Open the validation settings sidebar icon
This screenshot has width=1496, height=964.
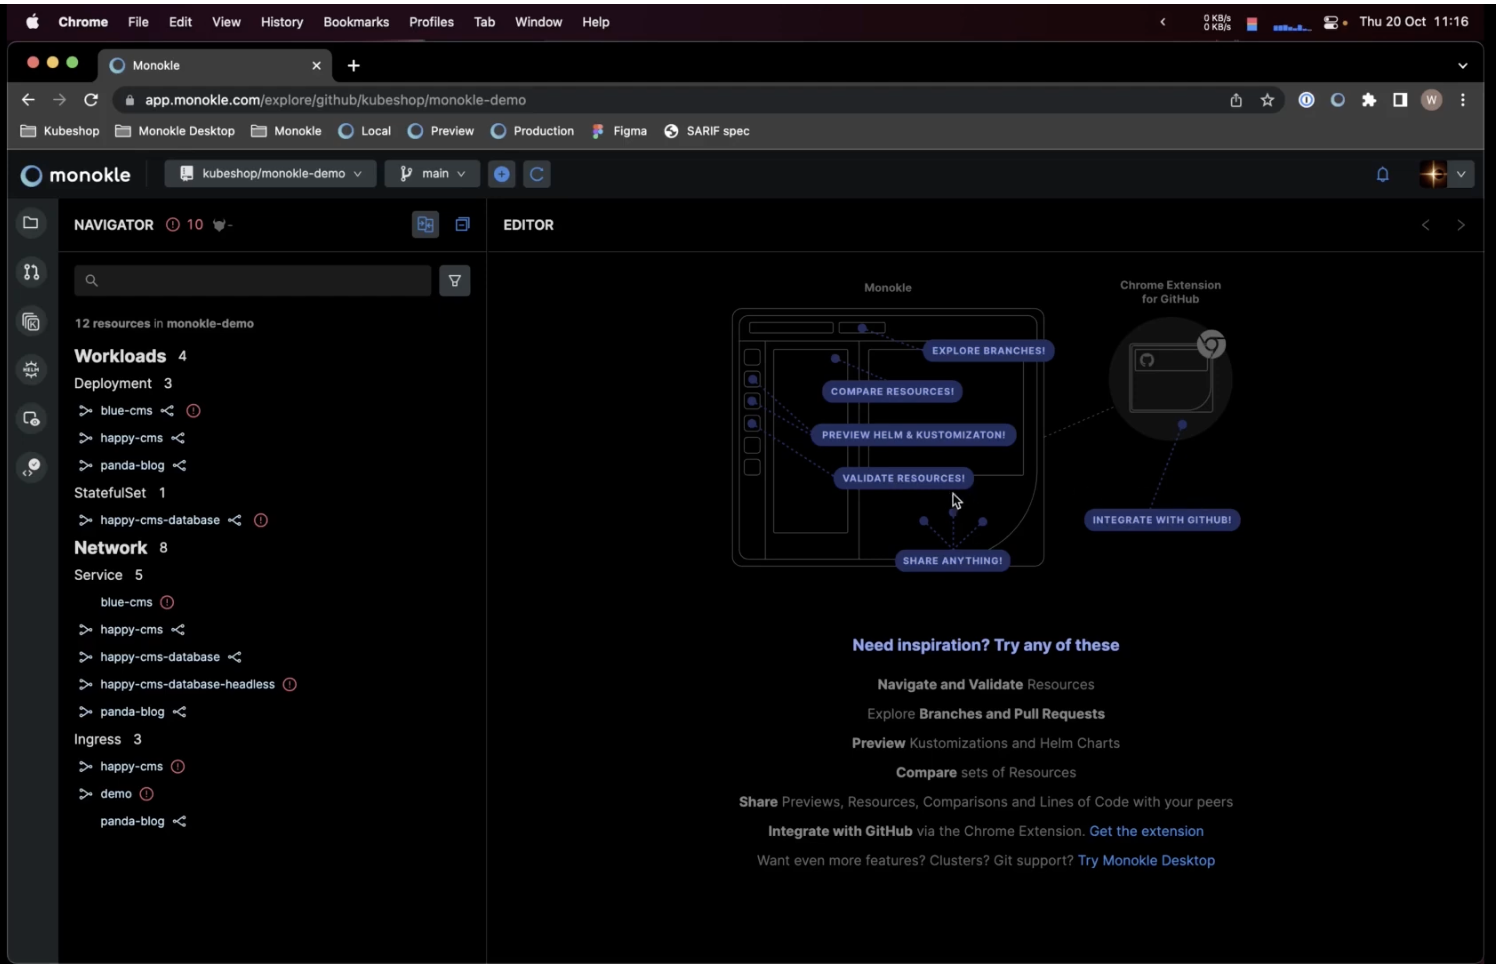tap(31, 467)
